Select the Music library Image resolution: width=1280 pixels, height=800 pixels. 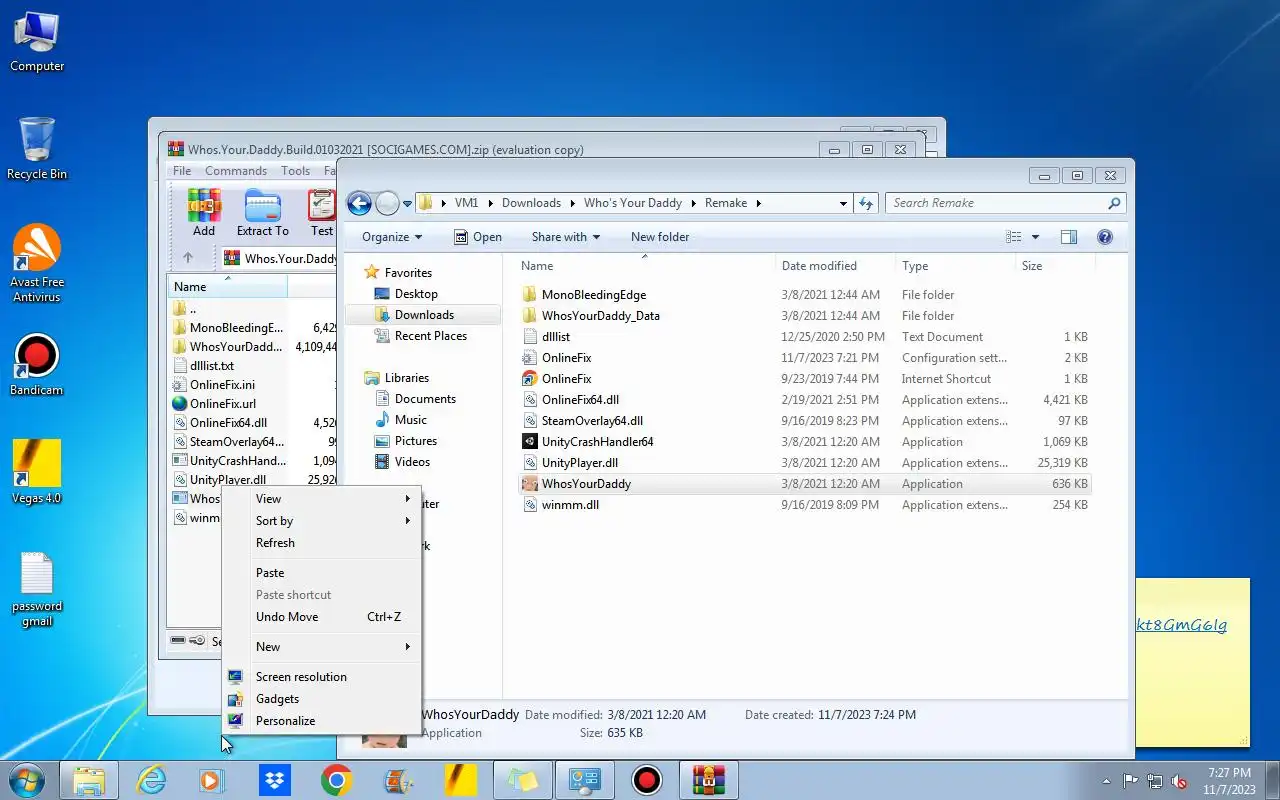coord(410,420)
